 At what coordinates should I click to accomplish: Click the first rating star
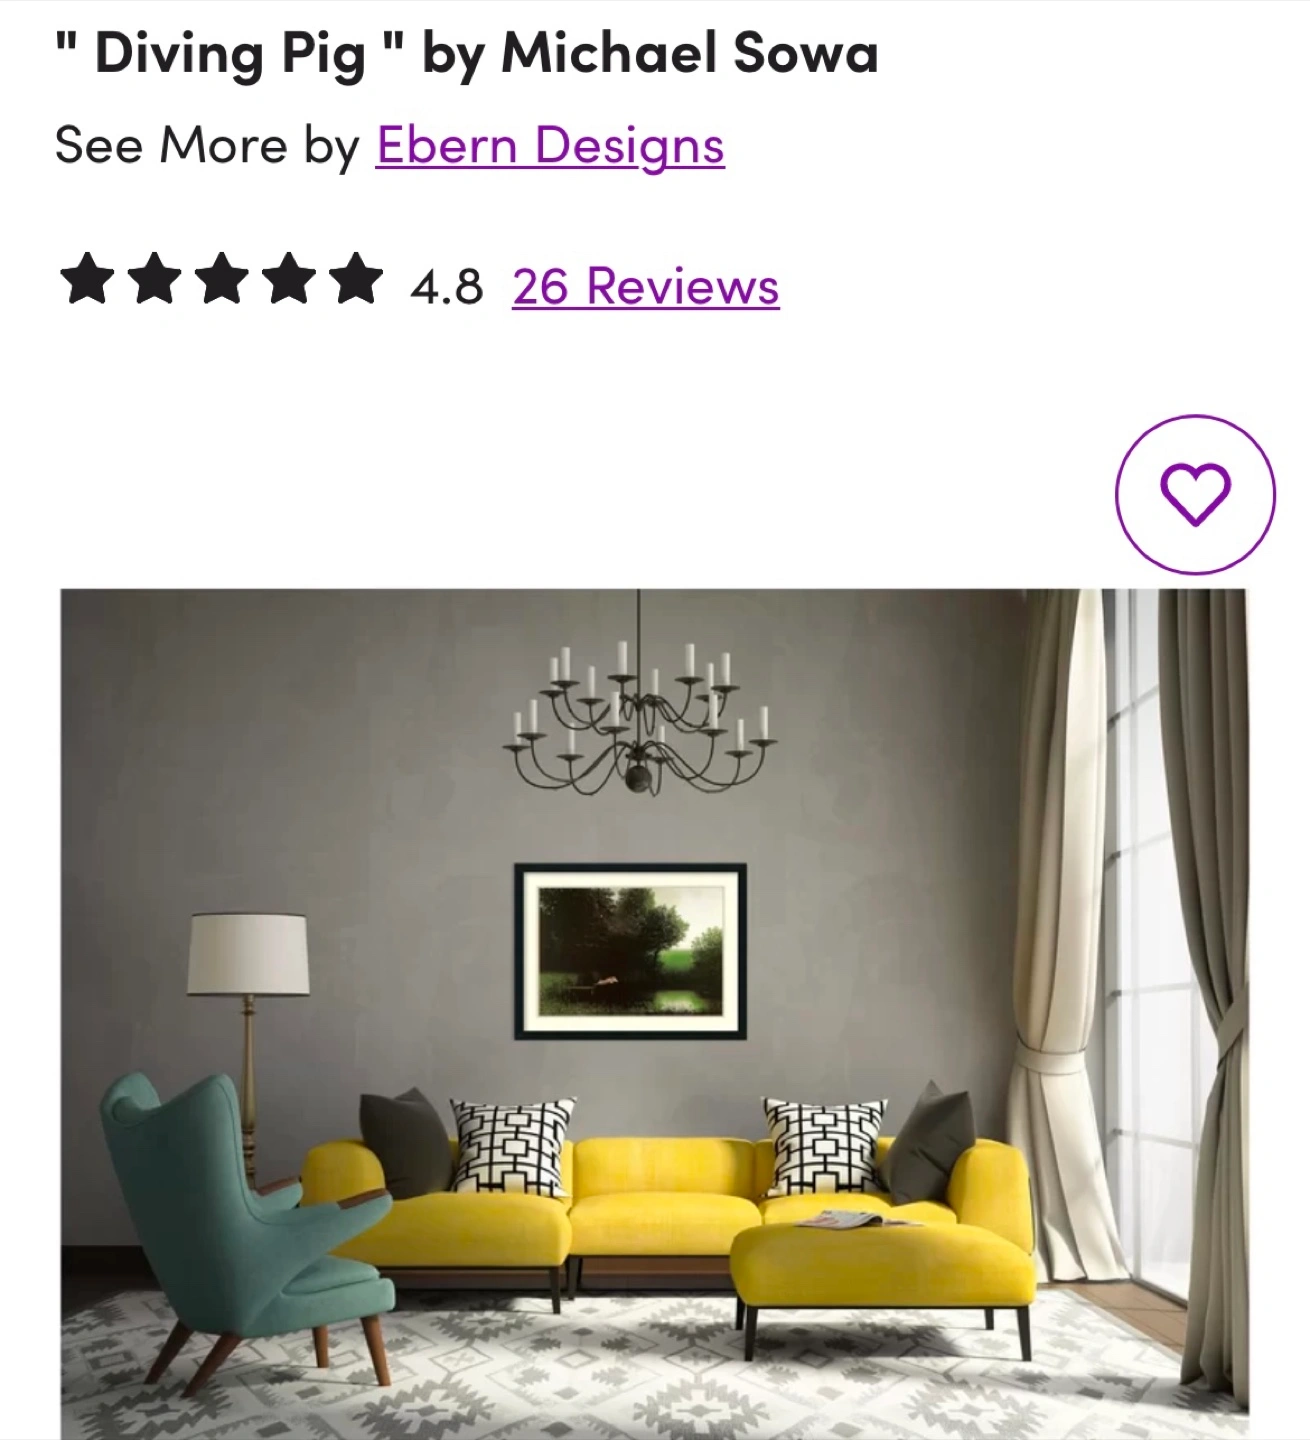(x=87, y=278)
